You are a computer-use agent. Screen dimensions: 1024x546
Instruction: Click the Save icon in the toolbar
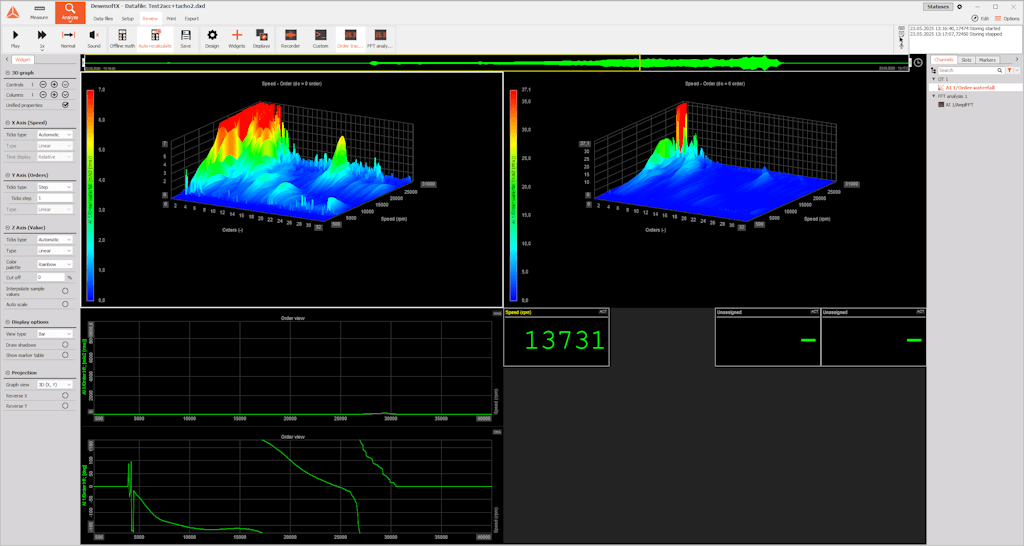click(x=185, y=38)
